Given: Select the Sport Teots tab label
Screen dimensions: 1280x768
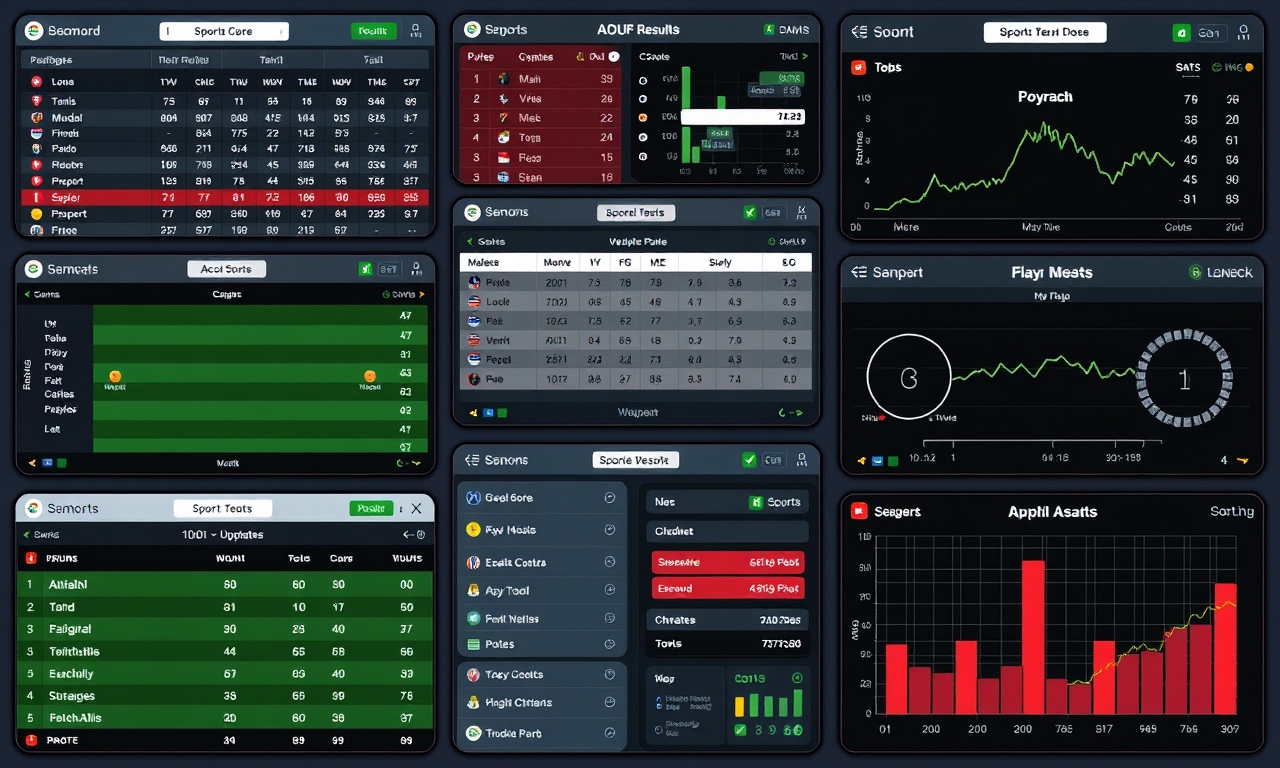Looking at the screenshot, I should pos(222,508).
